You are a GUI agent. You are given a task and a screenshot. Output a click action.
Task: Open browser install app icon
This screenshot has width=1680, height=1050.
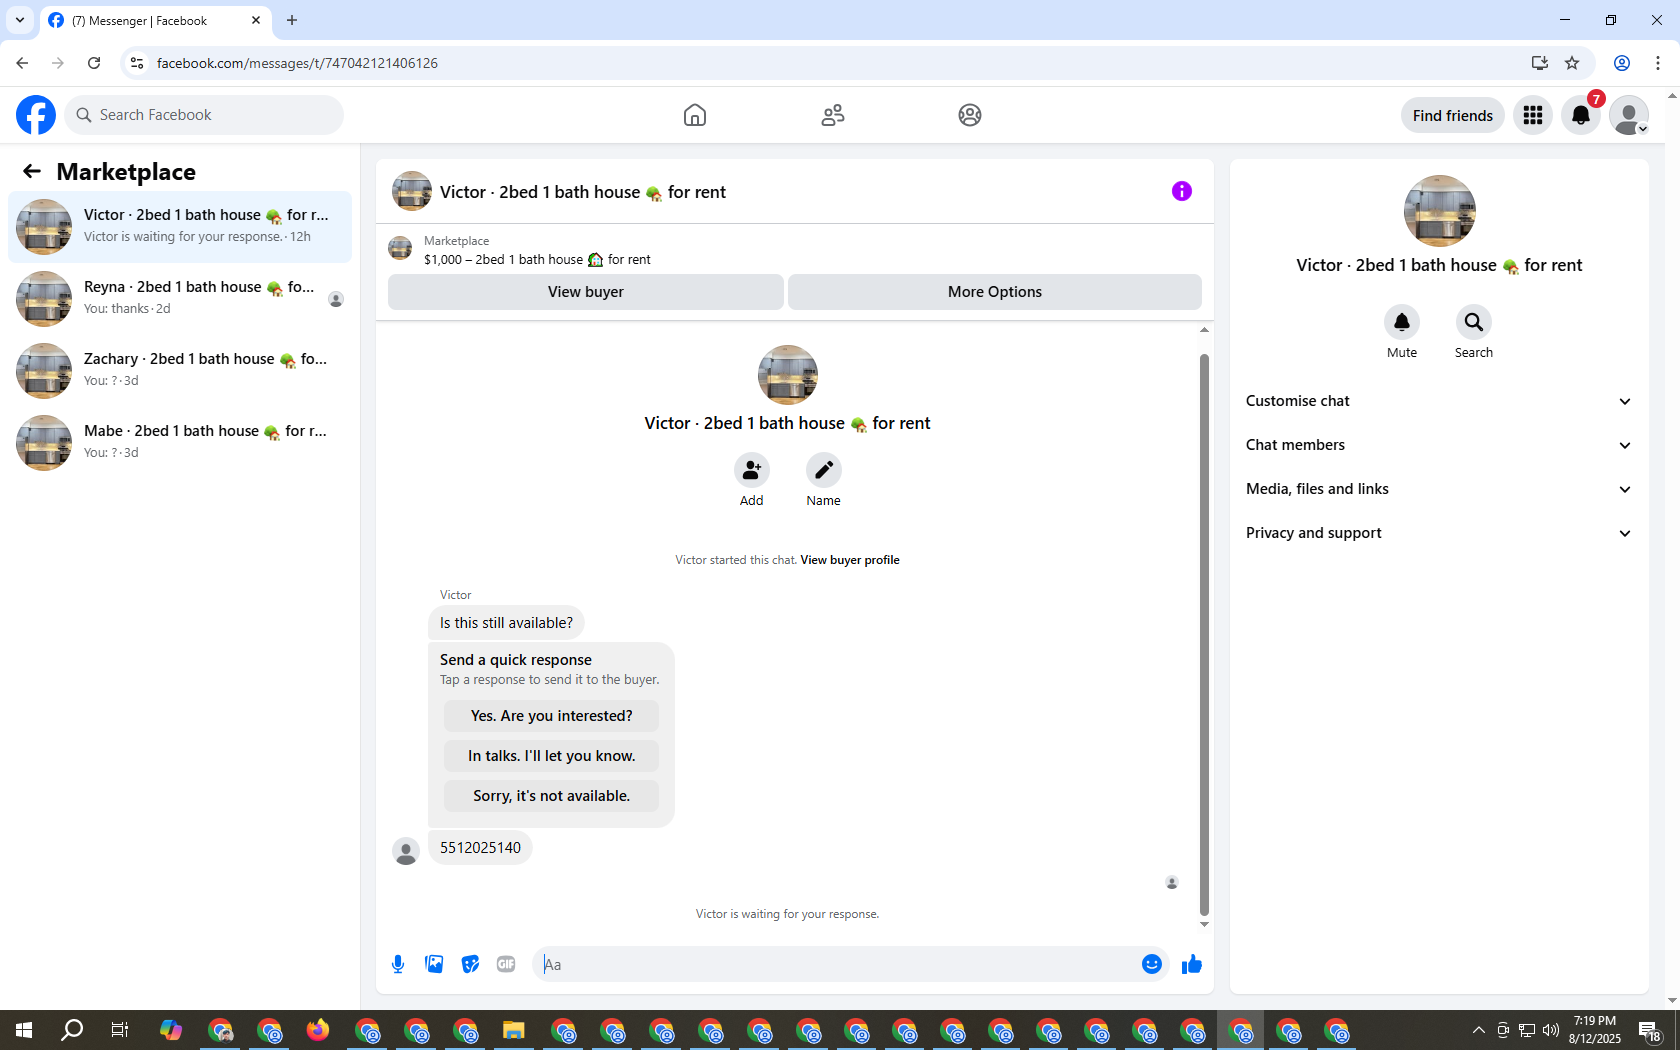(x=1540, y=63)
